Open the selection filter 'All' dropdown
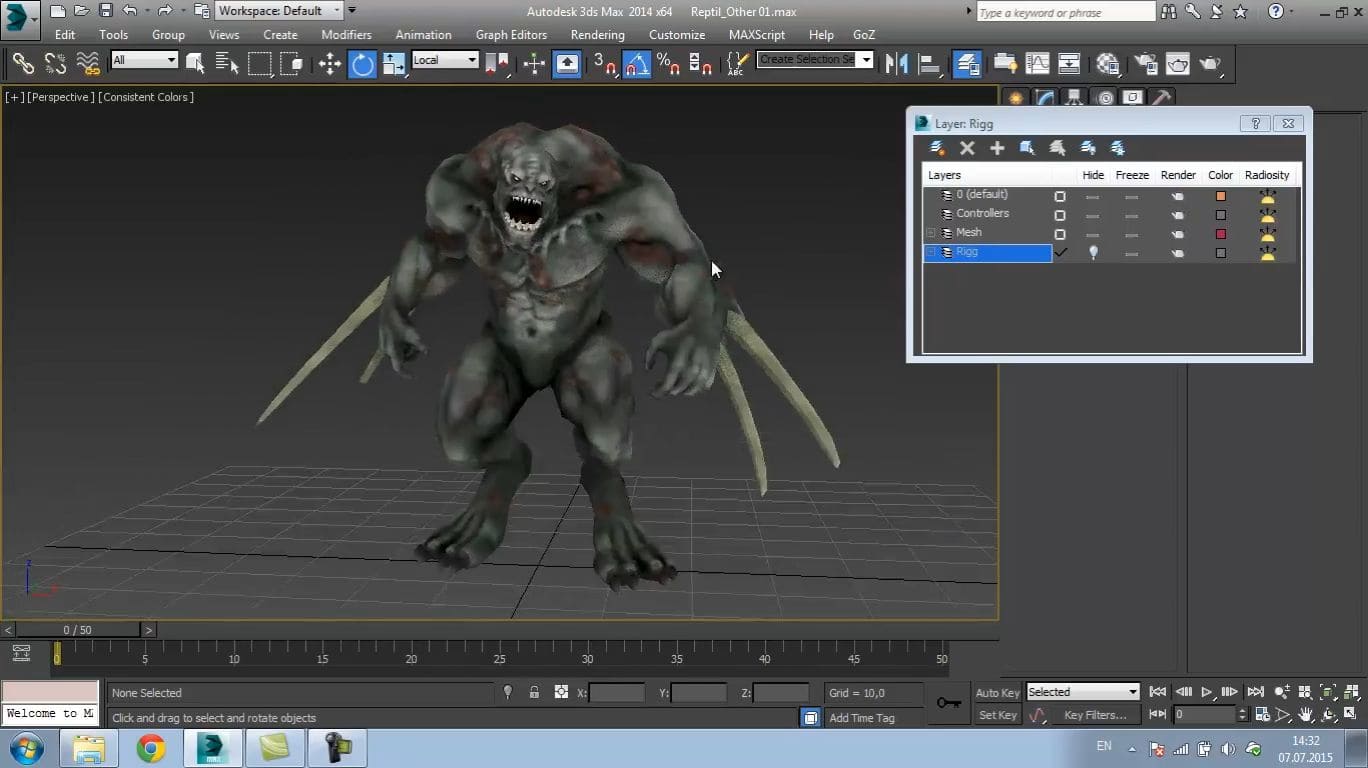Screen dimensions: 1368x768 [x=144, y=60]
